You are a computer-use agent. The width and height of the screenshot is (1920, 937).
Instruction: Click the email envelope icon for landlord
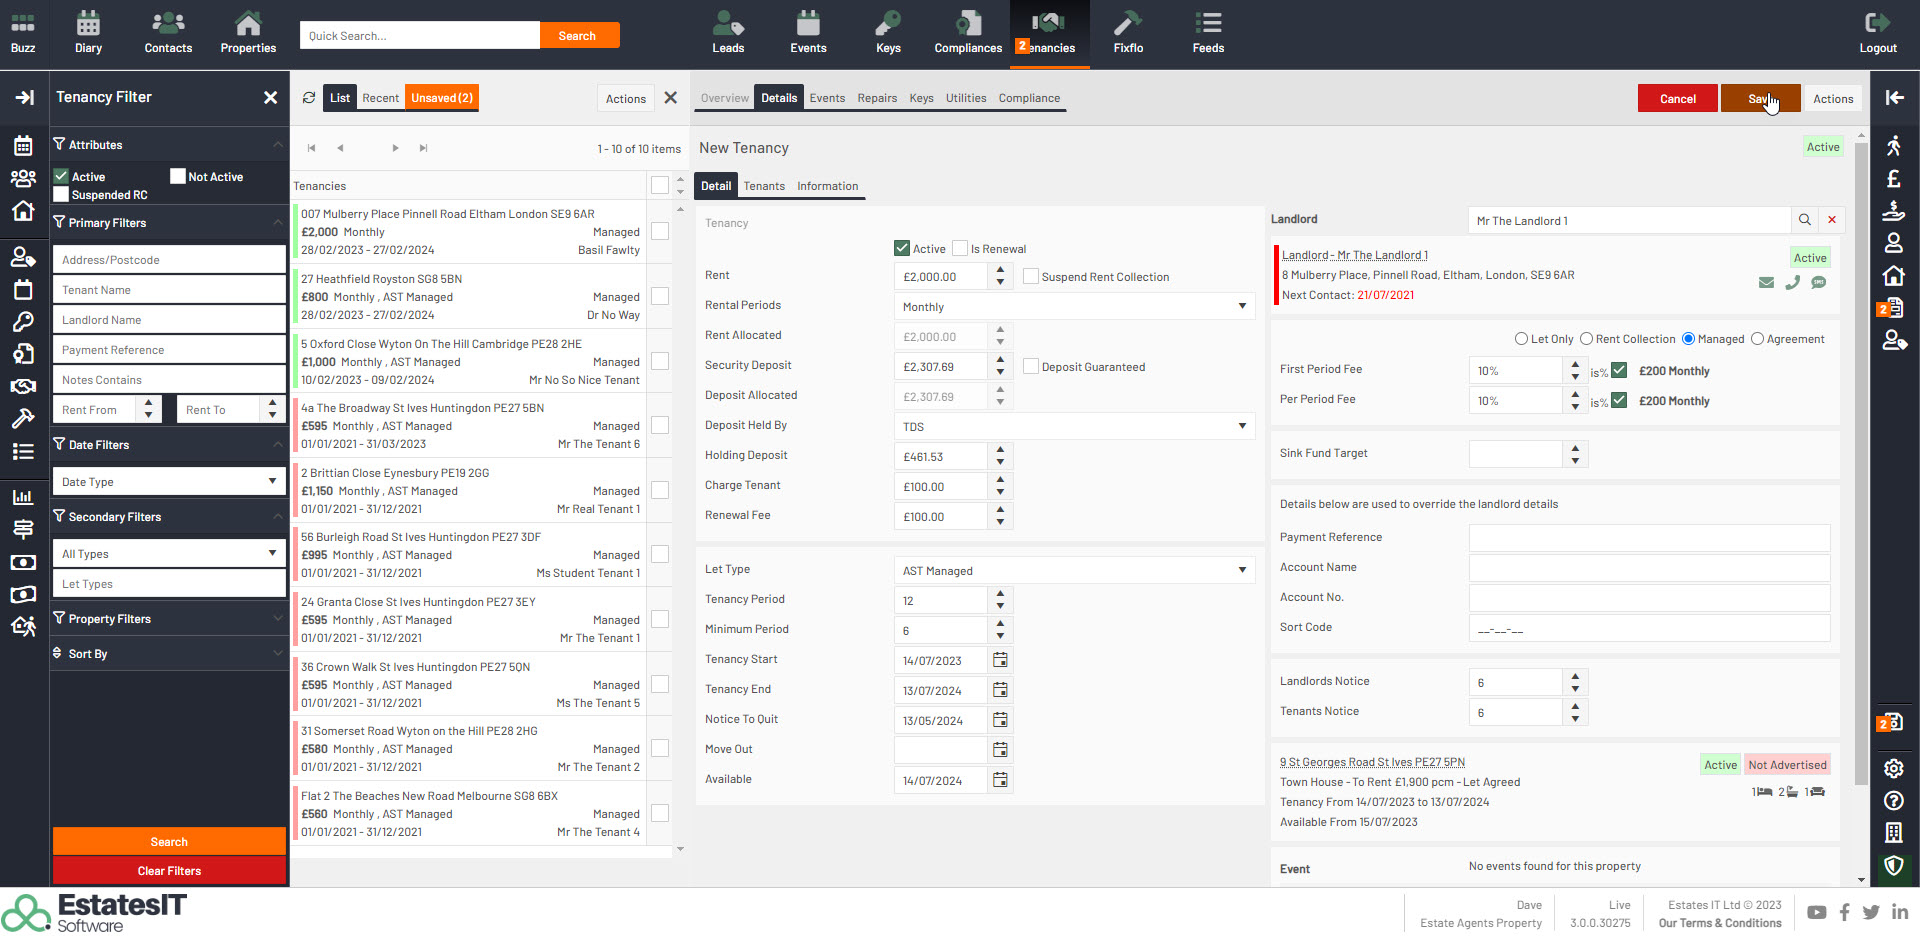pyautogui.click(x=1766, y=283)
